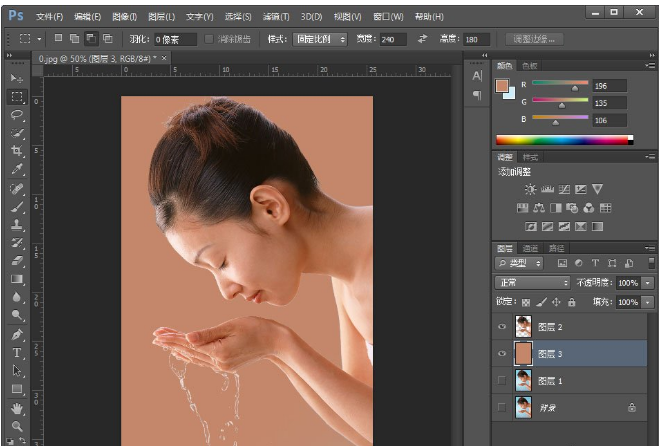The width and height of the screenshot is (659, 446).
Task: Select the Eyedropper tool
Action: [17, 169]
